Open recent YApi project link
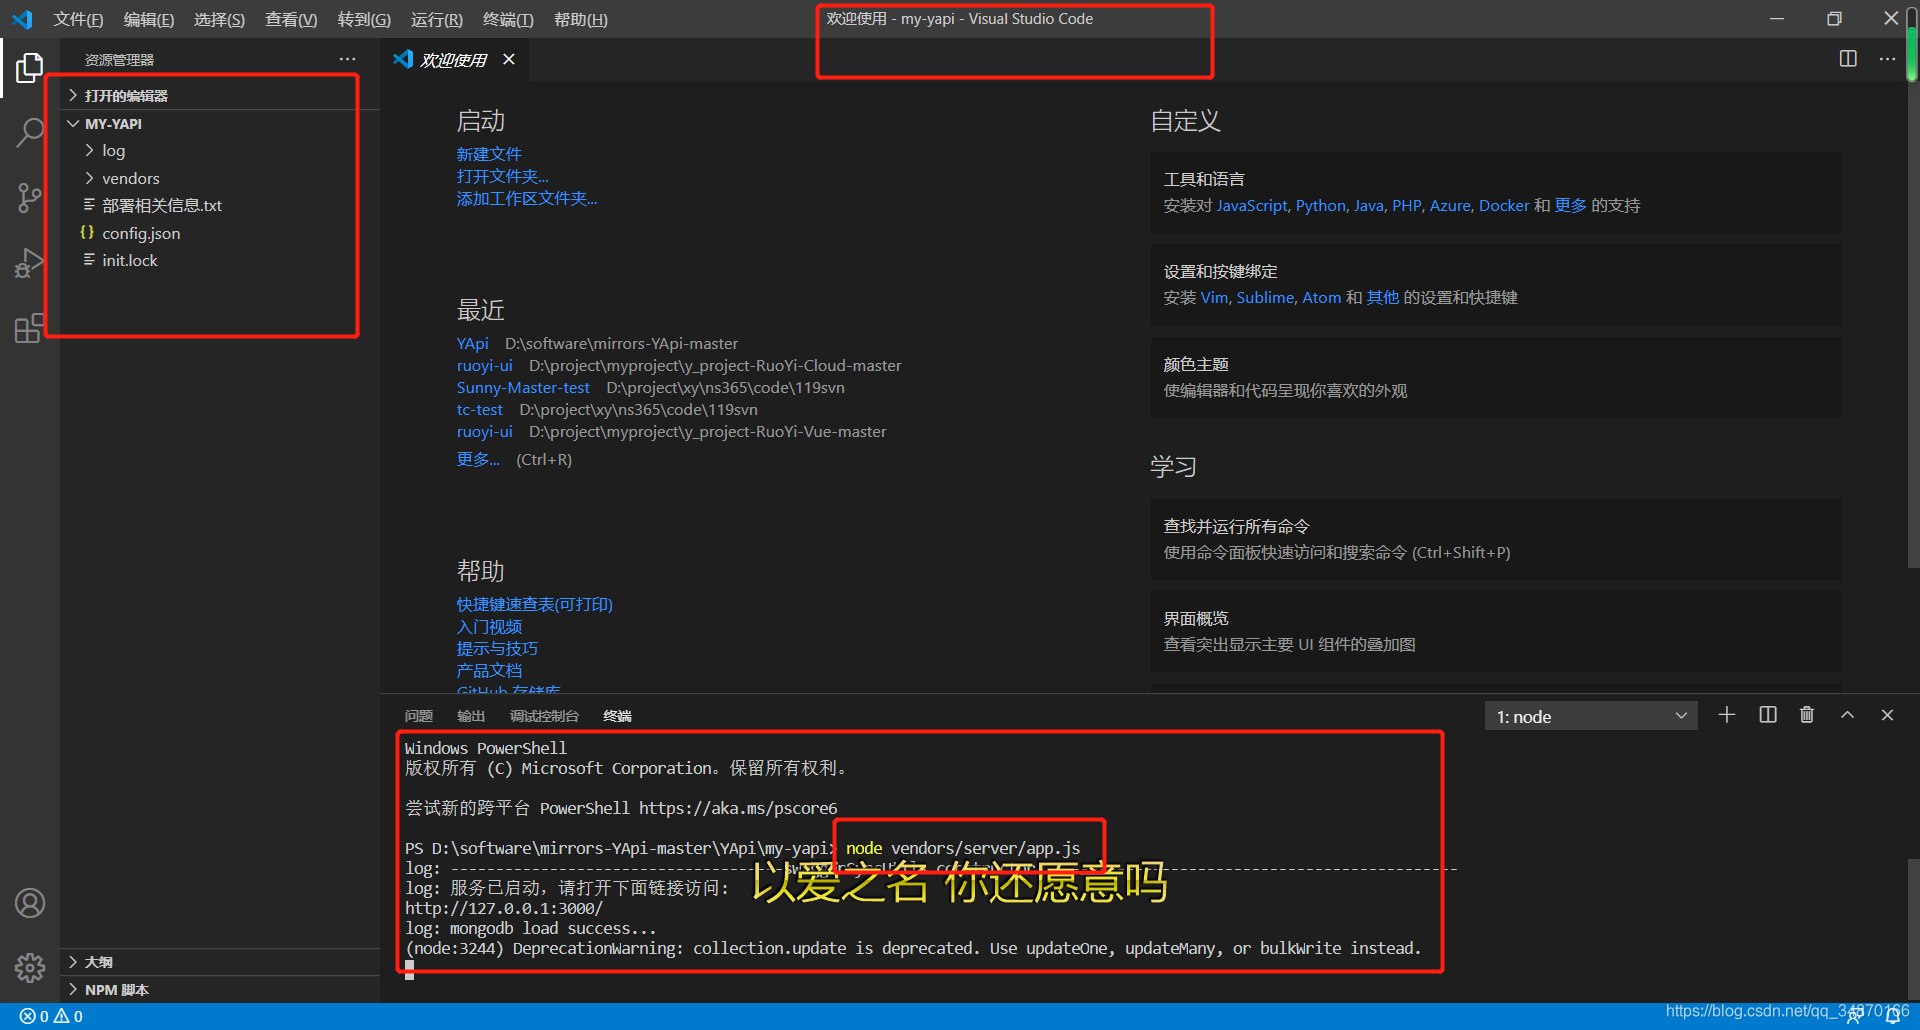The width and height of the screenshot is (1920, 1030). pos(472,343)
